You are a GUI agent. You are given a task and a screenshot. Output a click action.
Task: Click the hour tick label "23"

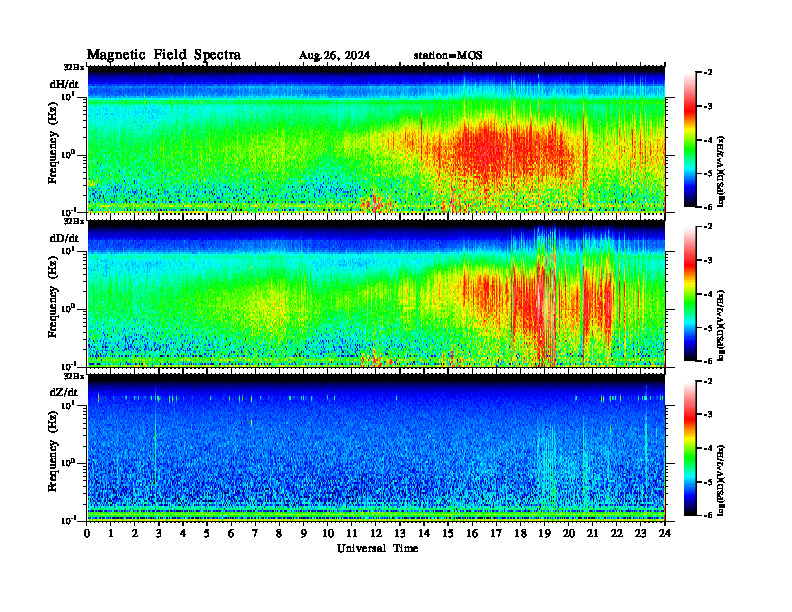640,533
